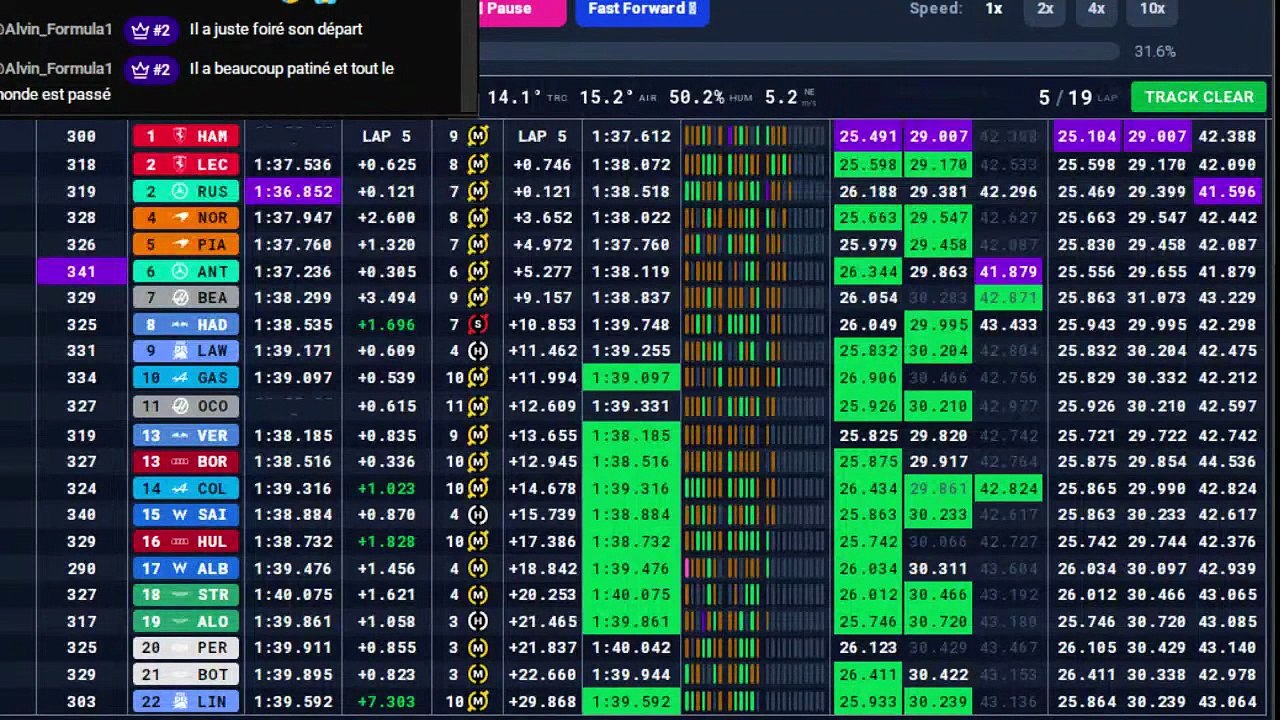
Task: Select the RUS driver tag
Action: [186, 191]
